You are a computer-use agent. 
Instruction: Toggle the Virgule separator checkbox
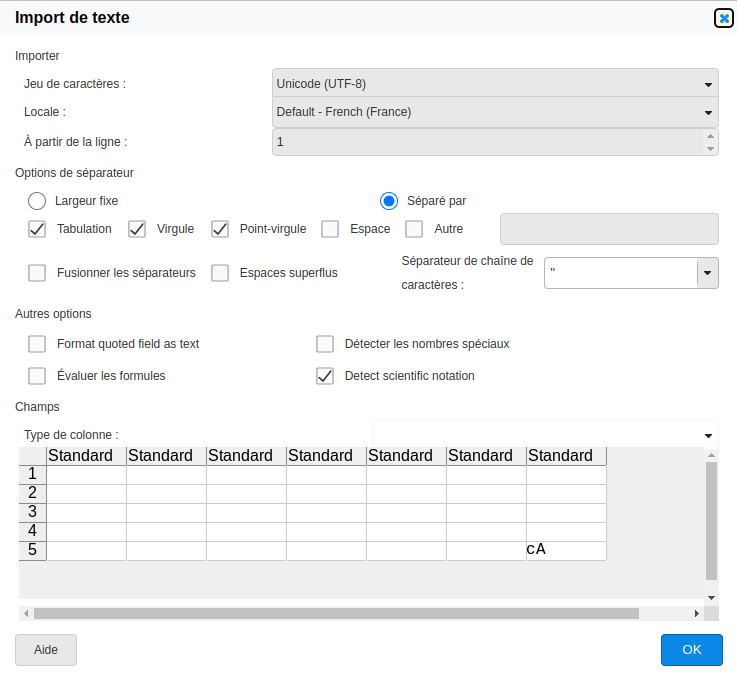pyautogui.click(x=137, y=229)
